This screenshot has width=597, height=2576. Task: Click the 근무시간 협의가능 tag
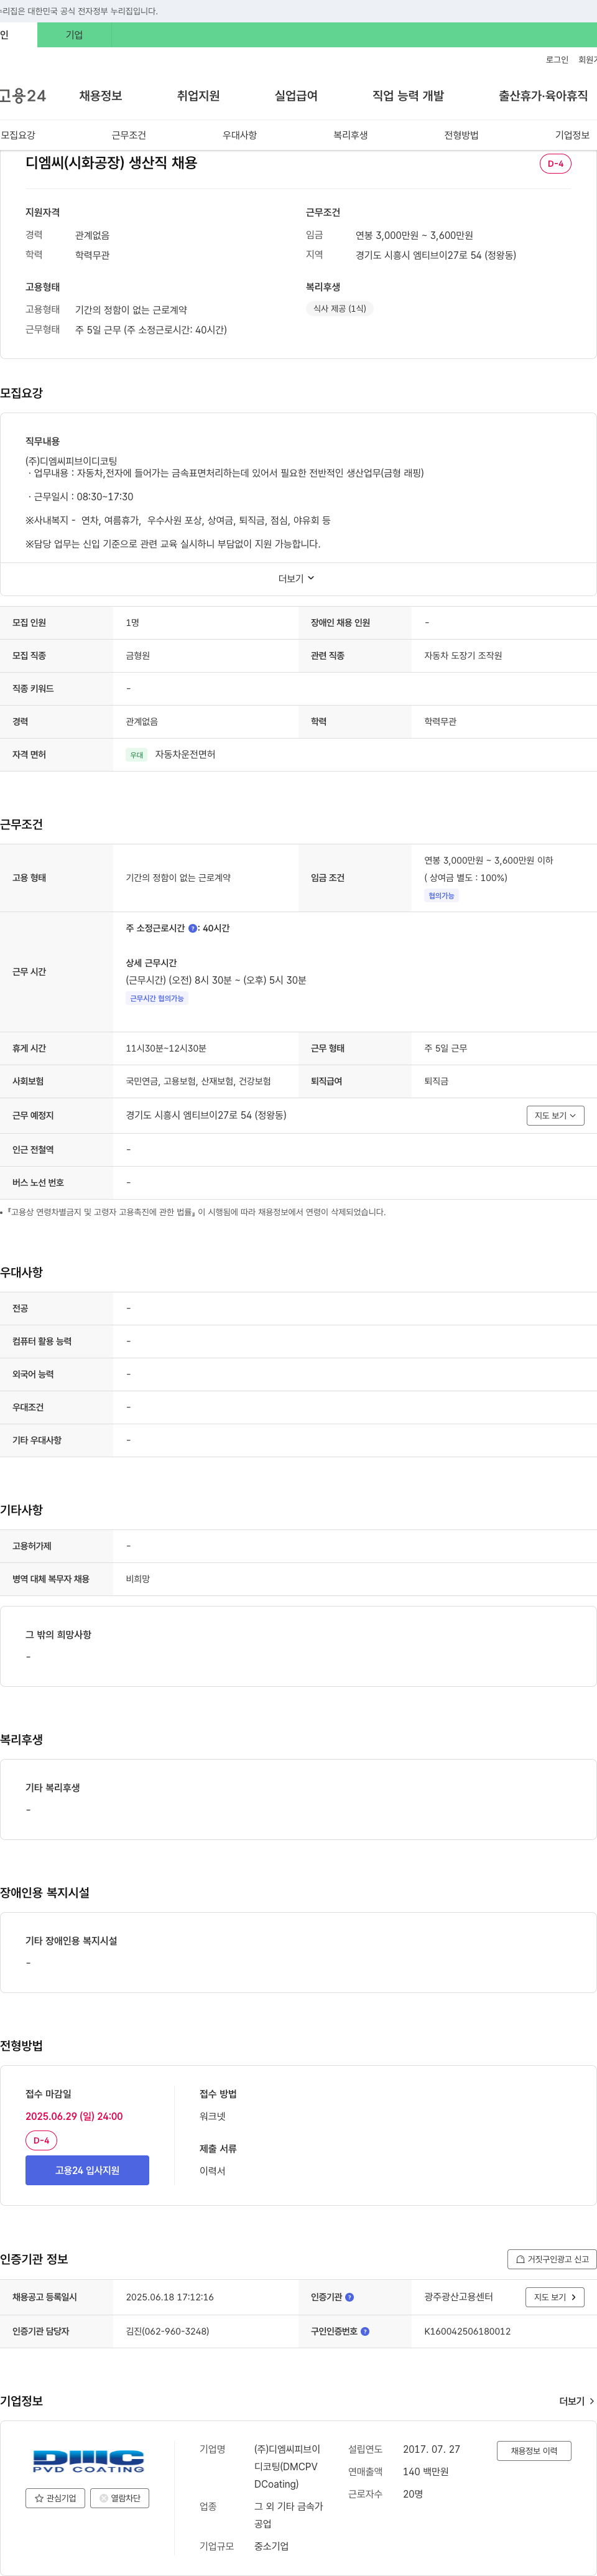(x=157, y=998)
